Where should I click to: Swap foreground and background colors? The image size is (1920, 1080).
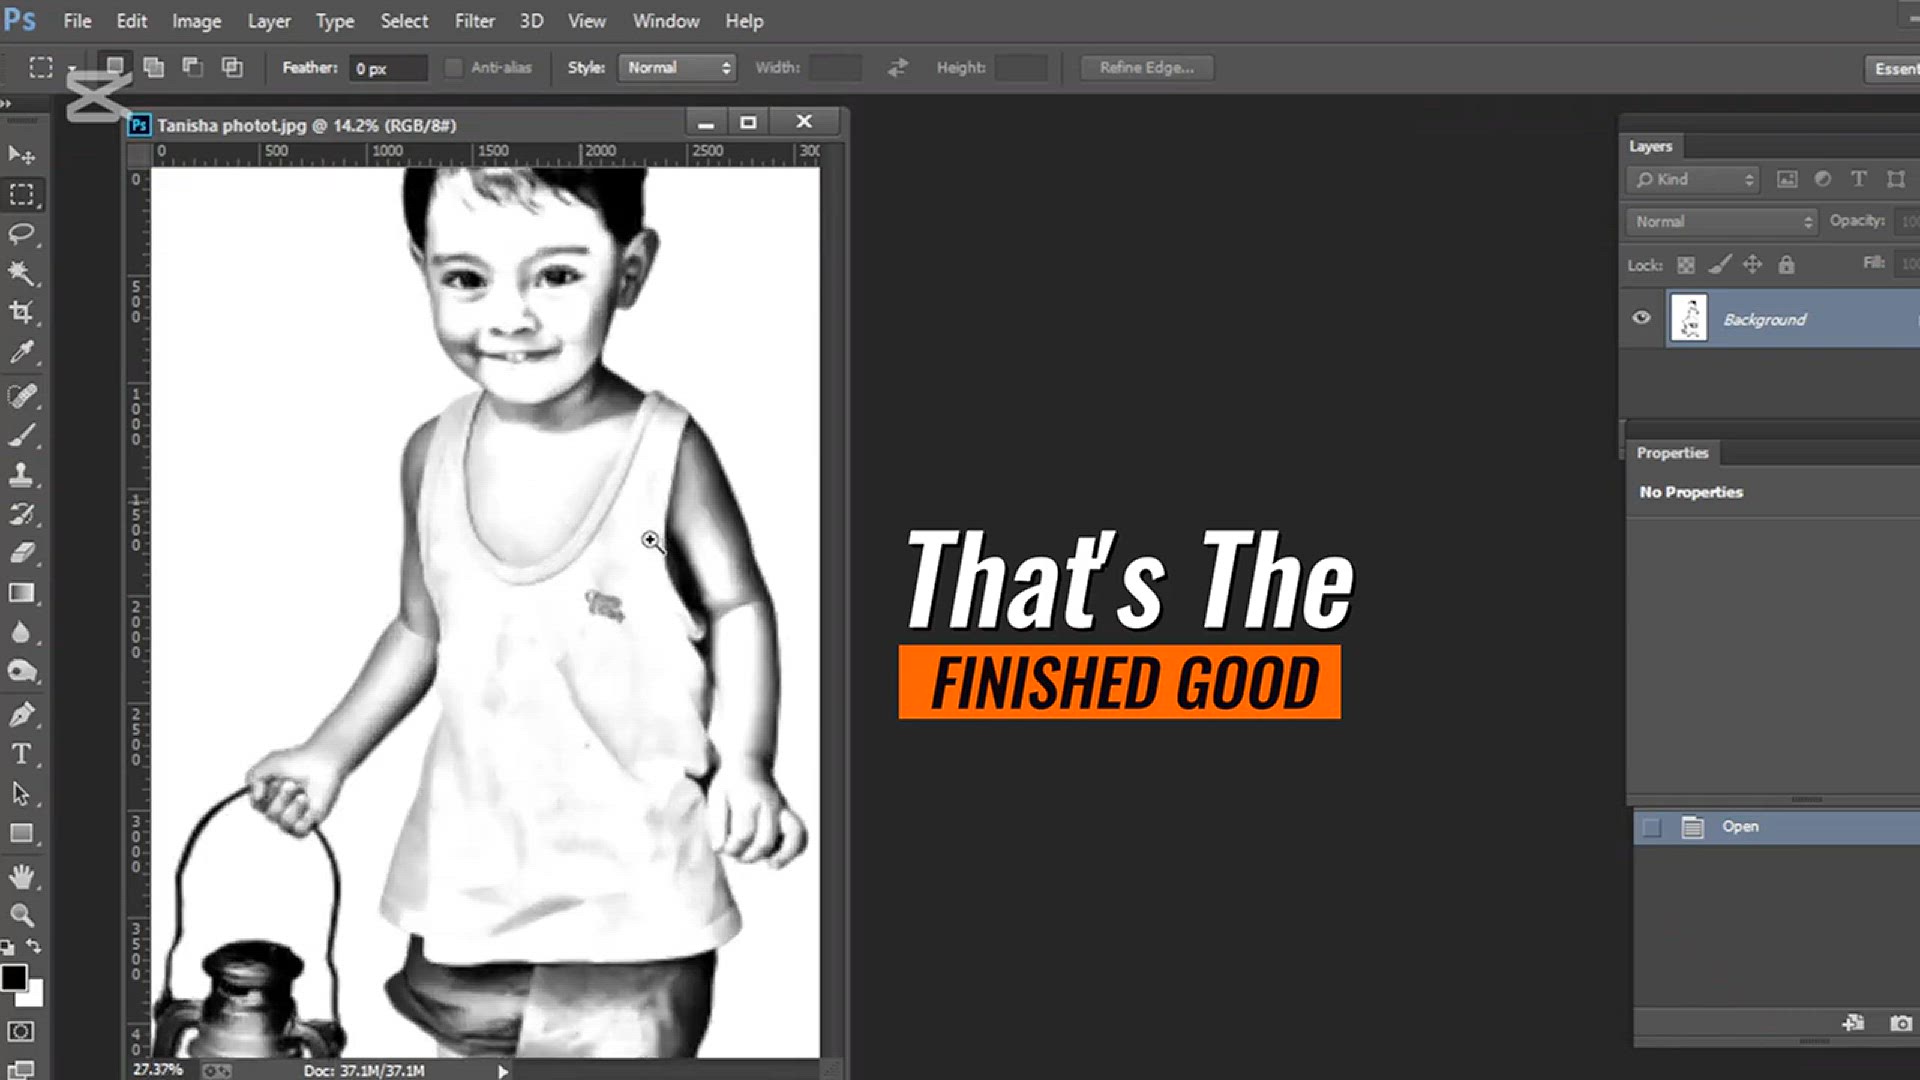pyautogui.click(x=34, y=945)
